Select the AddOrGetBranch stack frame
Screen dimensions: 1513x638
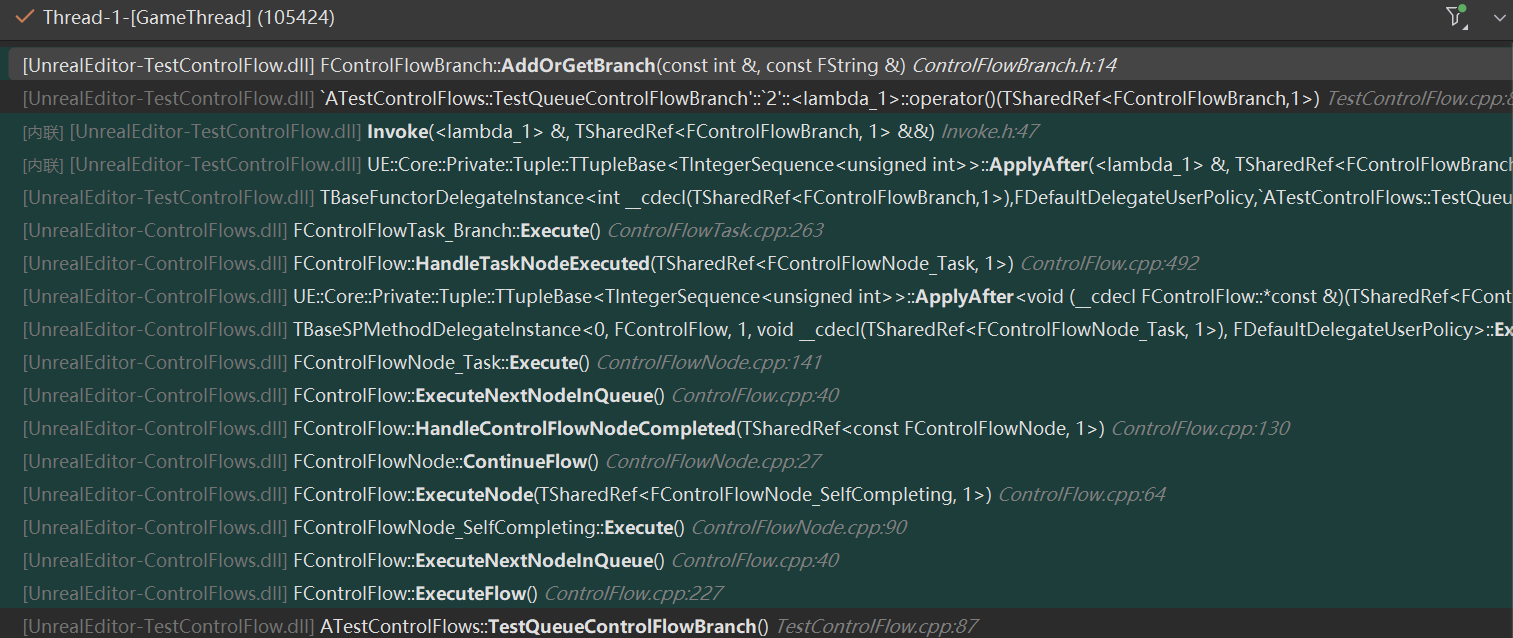coord(578,65)
